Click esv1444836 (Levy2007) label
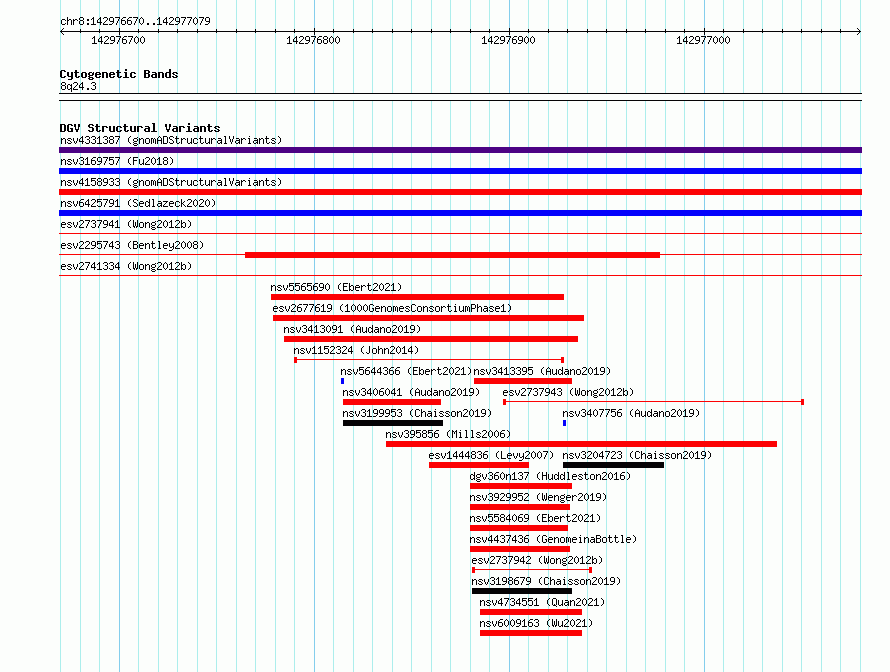 point(491,455)
